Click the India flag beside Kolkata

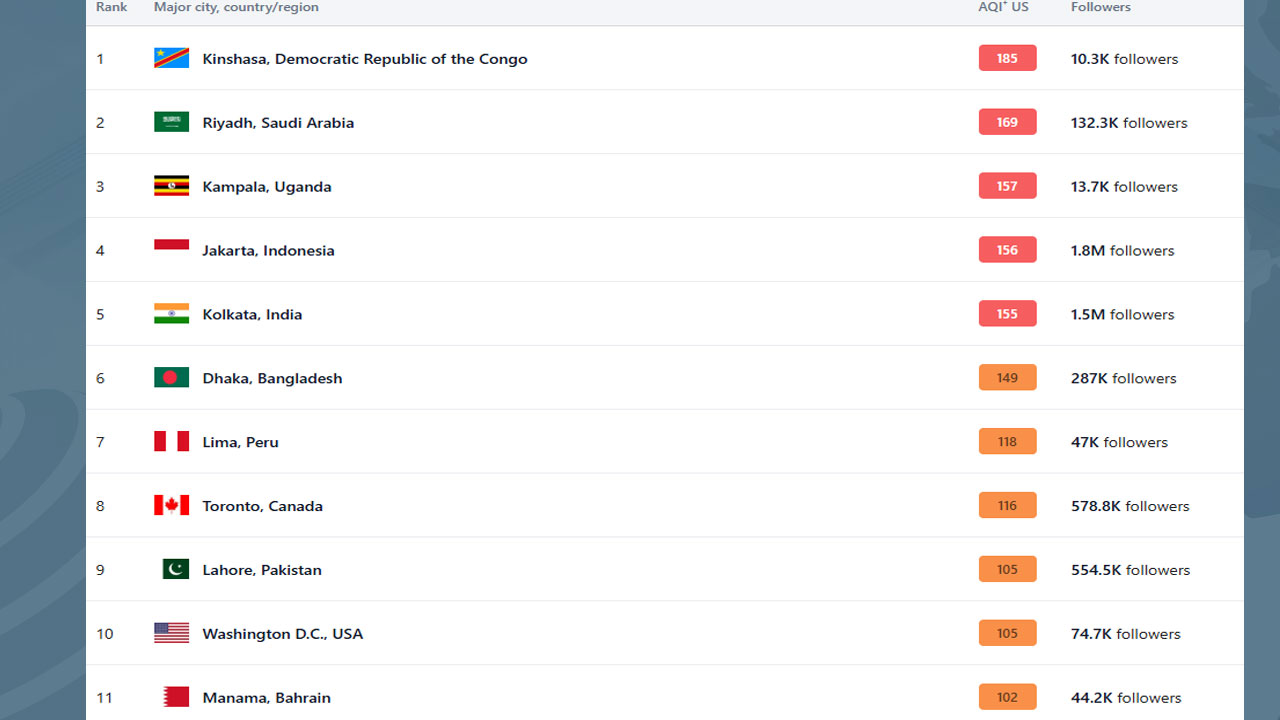[x=171, y=314]
